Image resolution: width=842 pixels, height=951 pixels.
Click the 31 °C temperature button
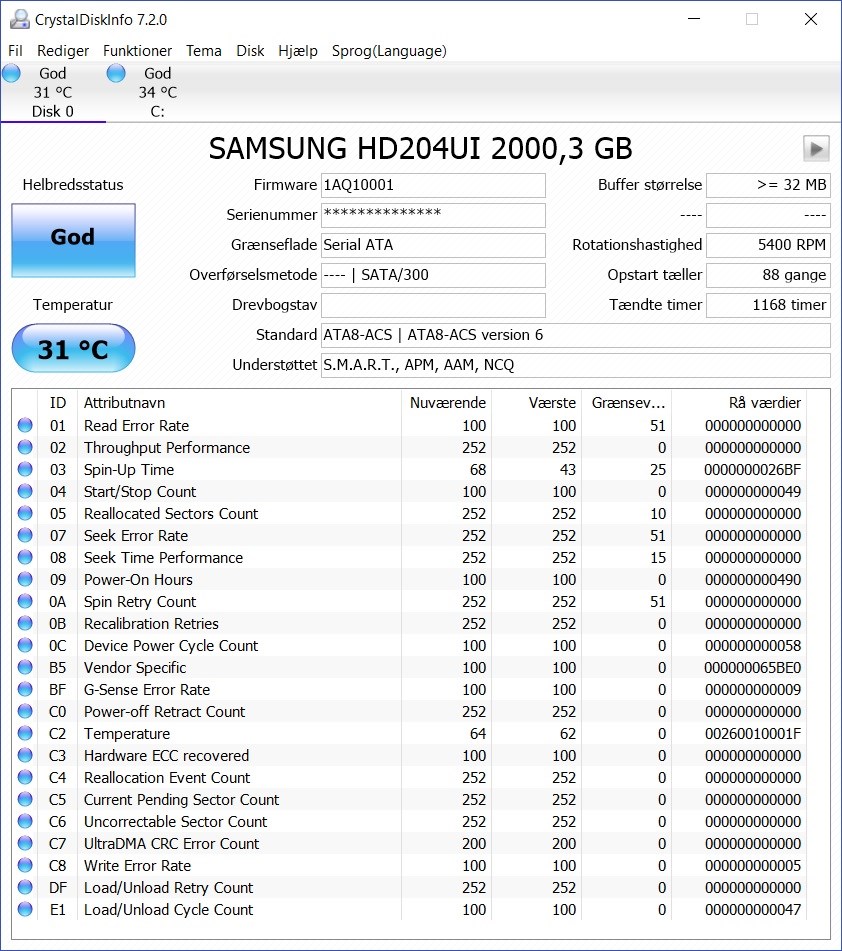[73, 348]
